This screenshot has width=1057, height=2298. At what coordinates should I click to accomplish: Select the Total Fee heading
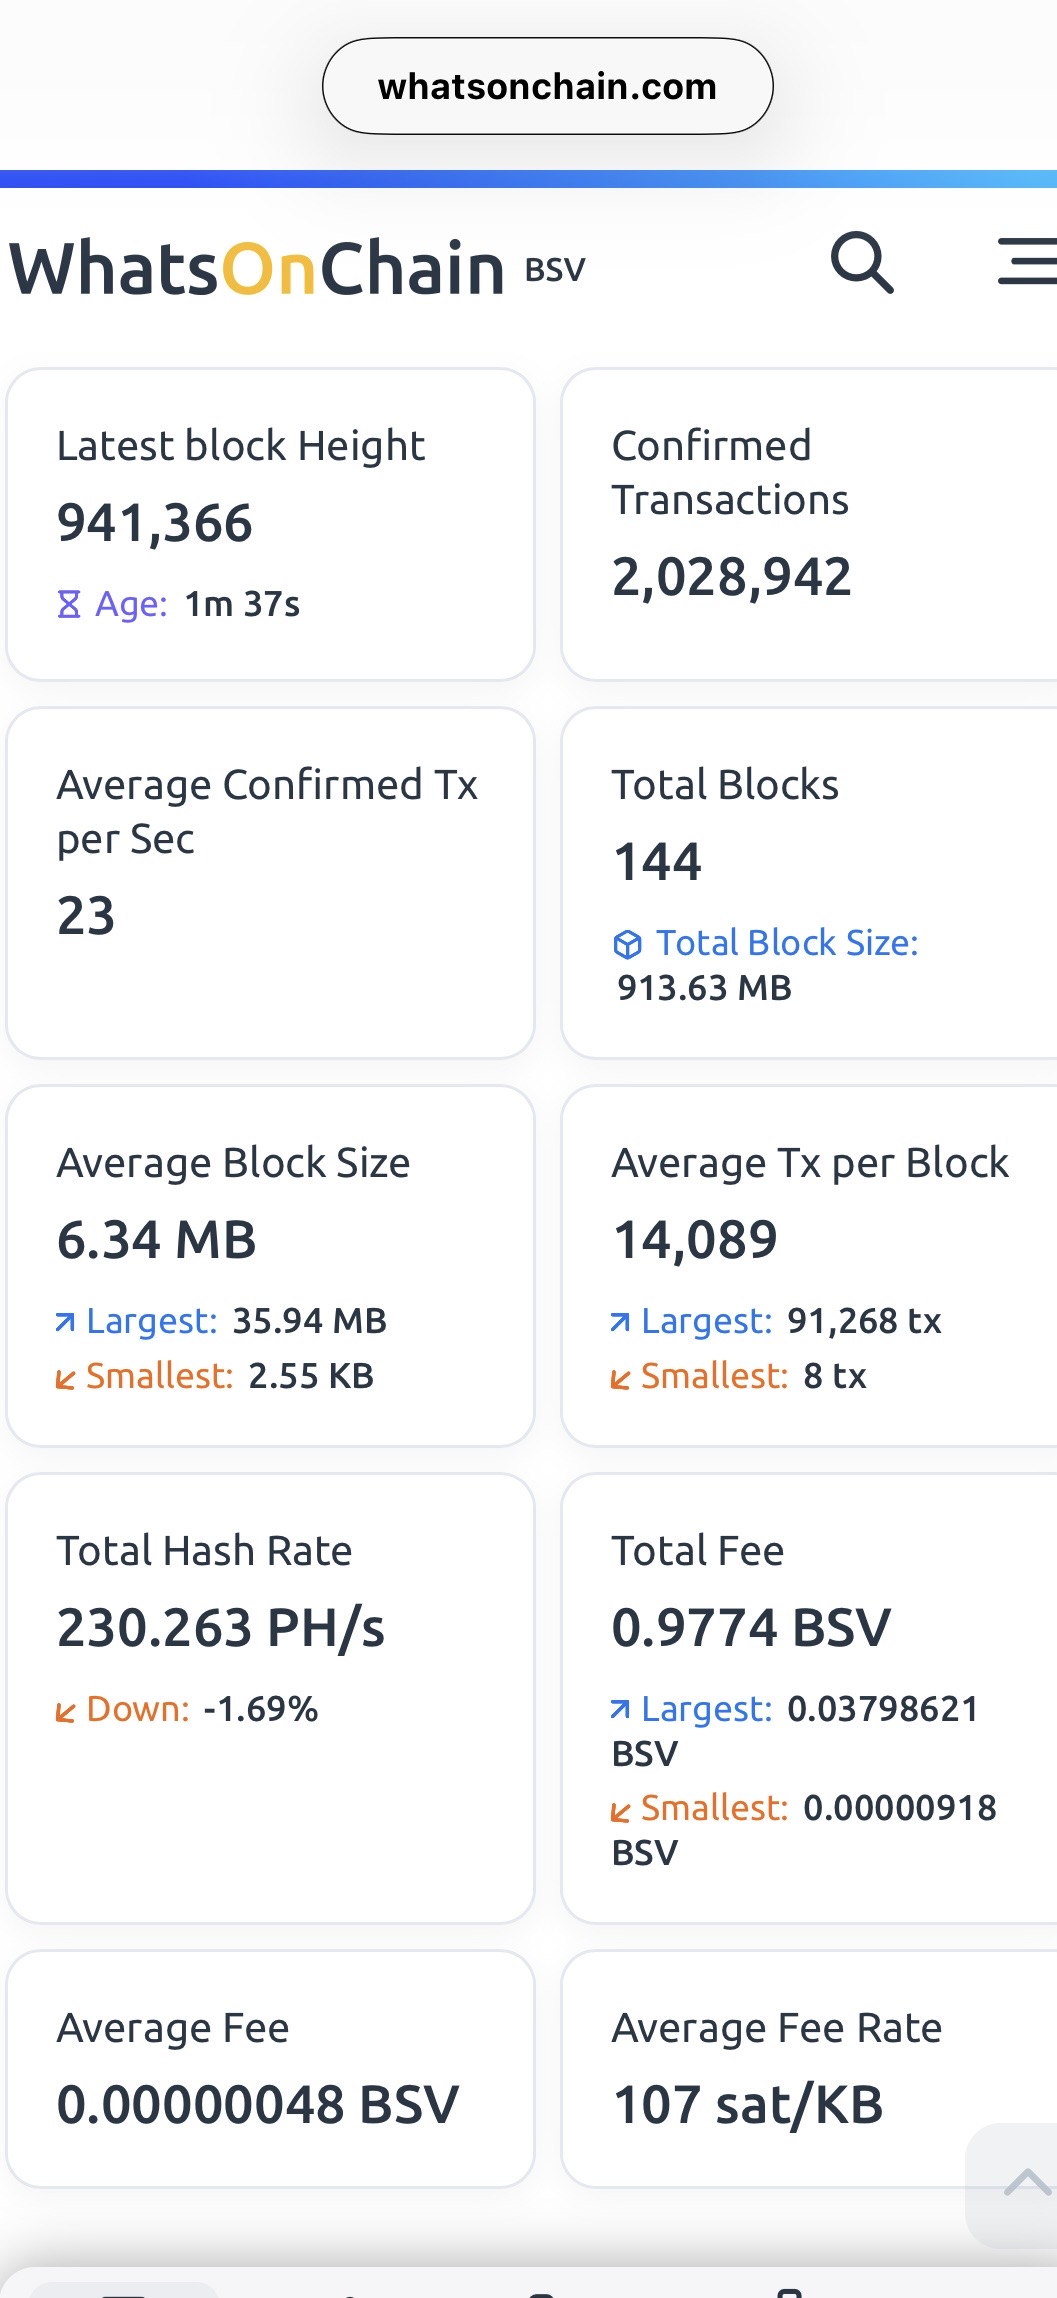(x=698, y=1551)
